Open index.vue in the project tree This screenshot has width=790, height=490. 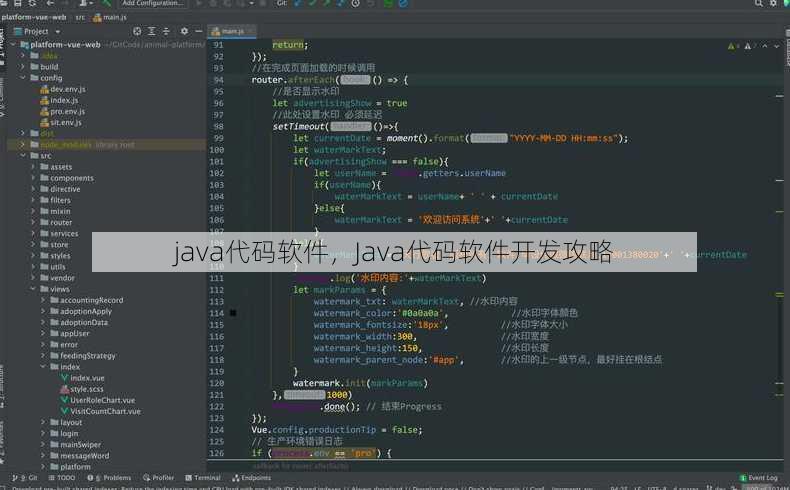[x=83, y=378]
